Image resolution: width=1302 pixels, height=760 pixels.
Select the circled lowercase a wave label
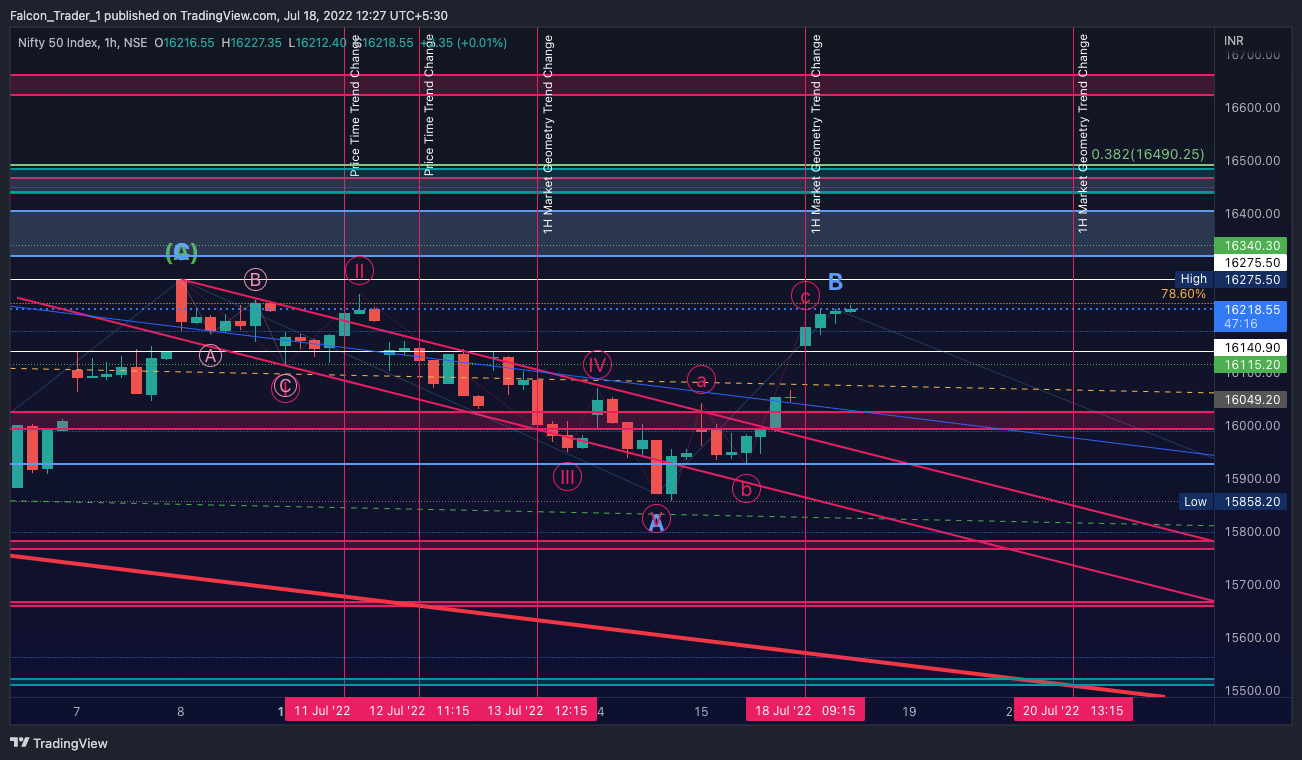tap(702, 380)
